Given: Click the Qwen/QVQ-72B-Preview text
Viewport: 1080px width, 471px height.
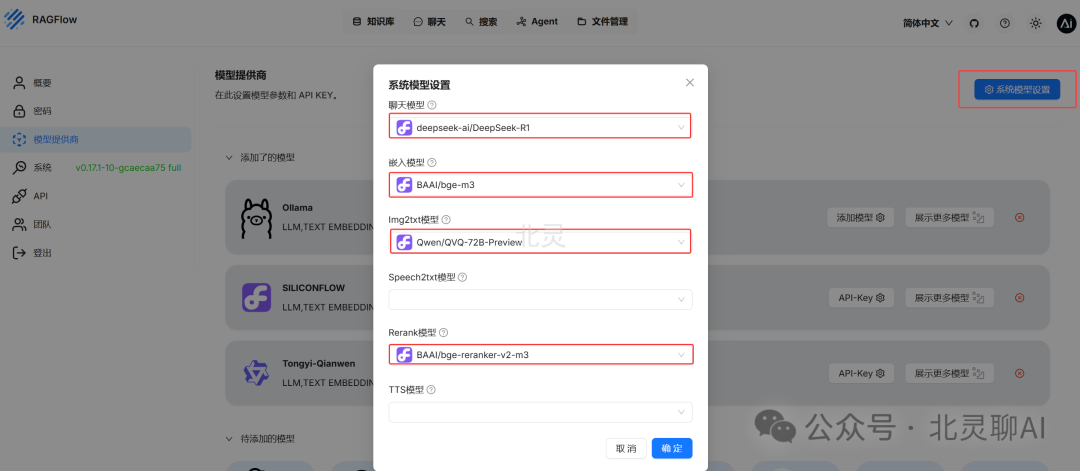Looking at the screenshot, I should point(469,242).
